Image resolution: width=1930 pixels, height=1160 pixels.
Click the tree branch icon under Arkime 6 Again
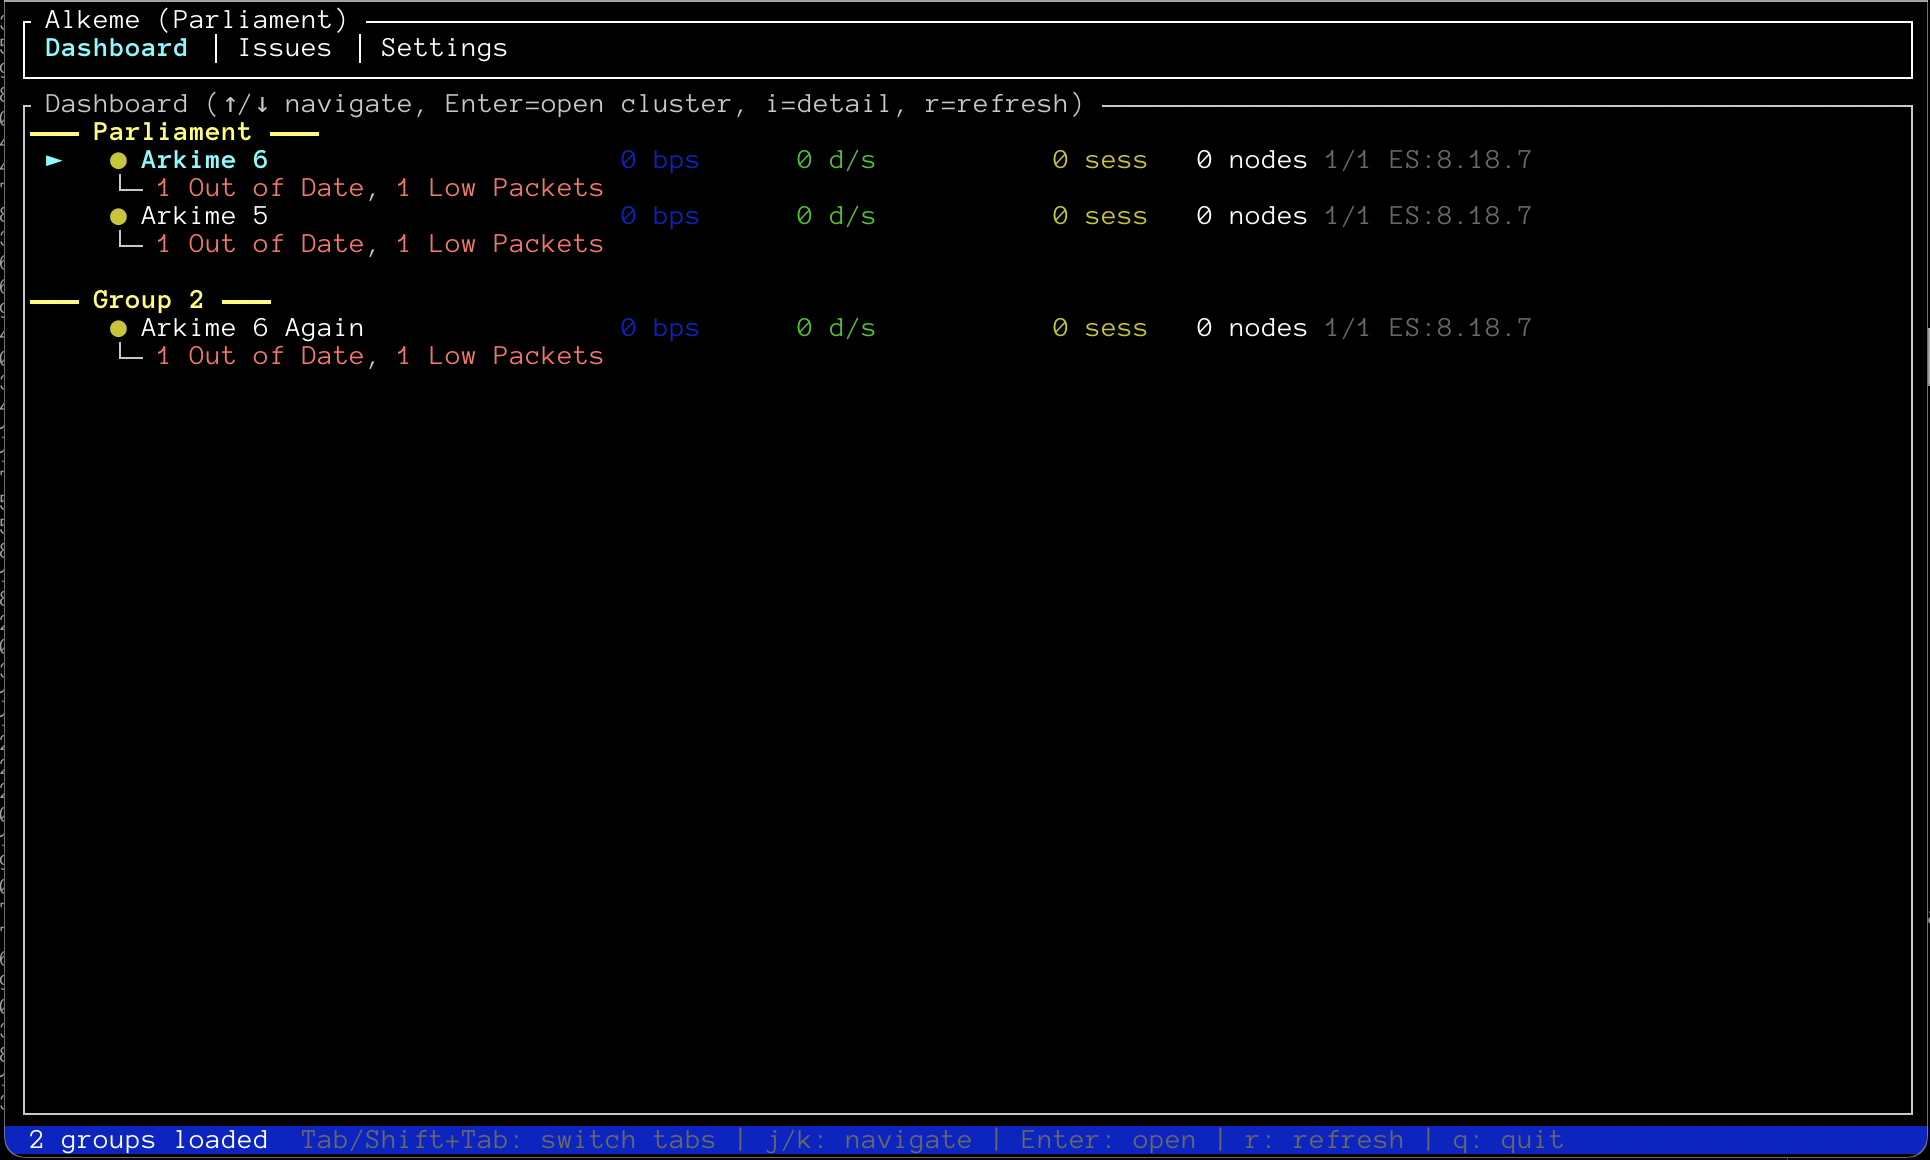coord(130,354)
